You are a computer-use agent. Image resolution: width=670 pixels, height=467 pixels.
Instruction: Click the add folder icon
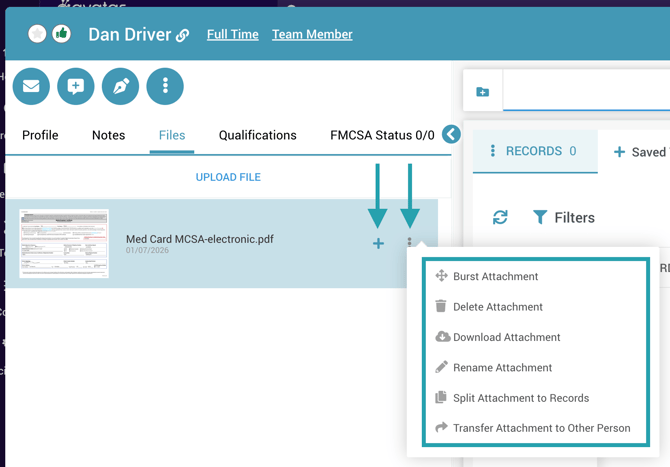pos(483,92)
